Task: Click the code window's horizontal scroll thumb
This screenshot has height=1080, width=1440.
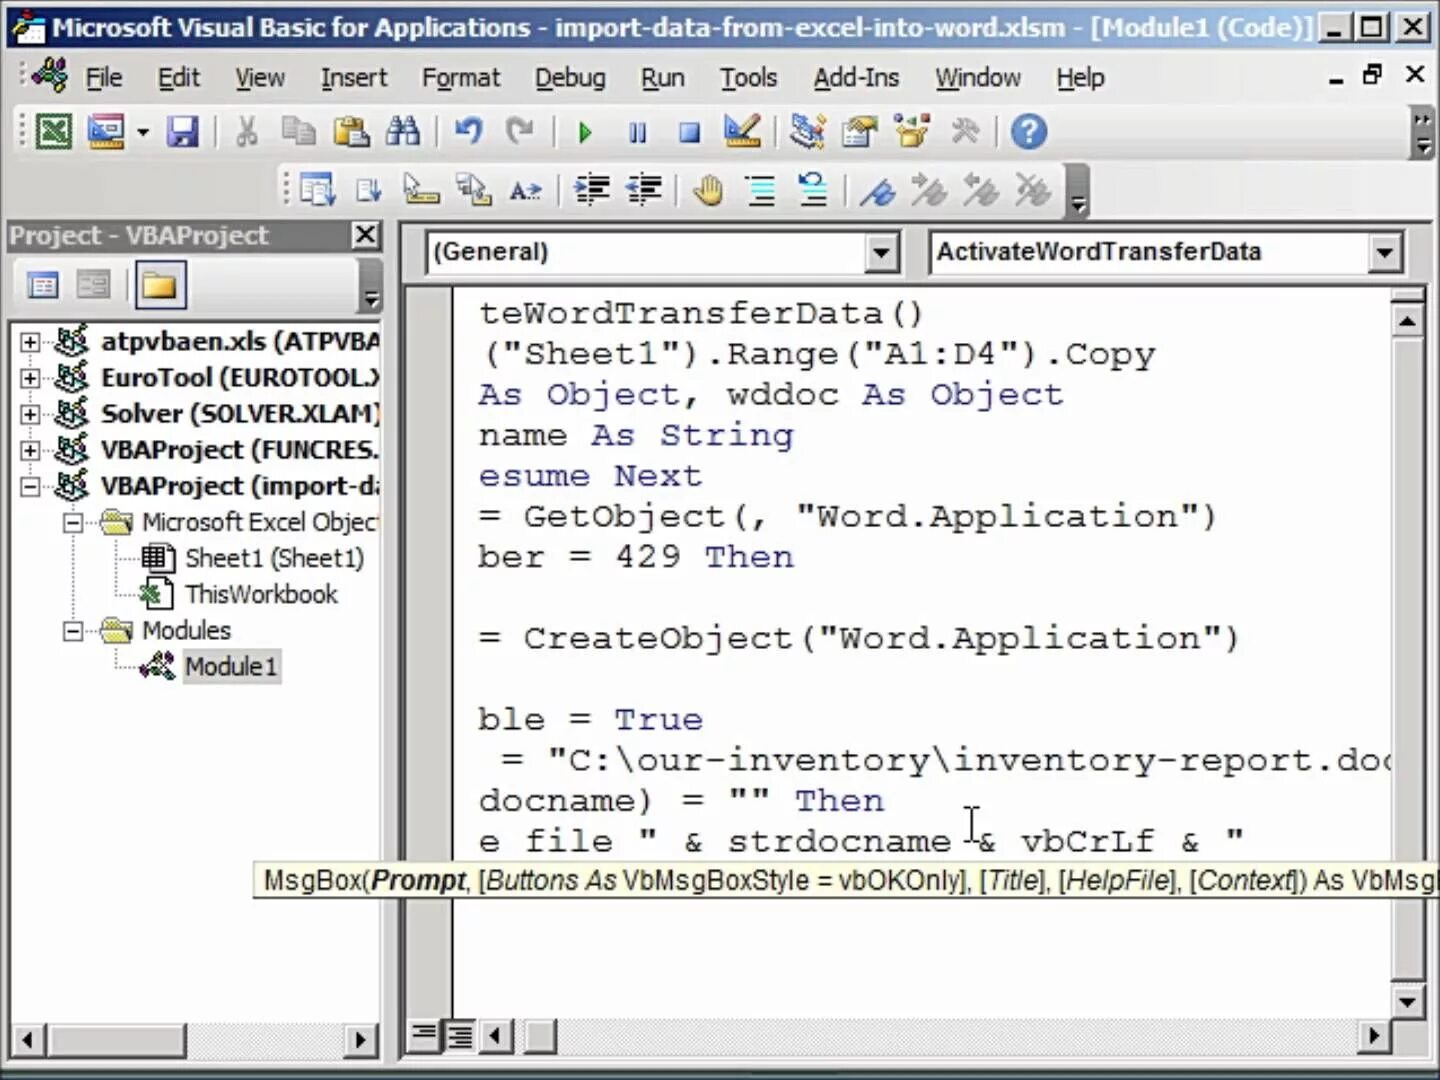Action: point(540,1035)
